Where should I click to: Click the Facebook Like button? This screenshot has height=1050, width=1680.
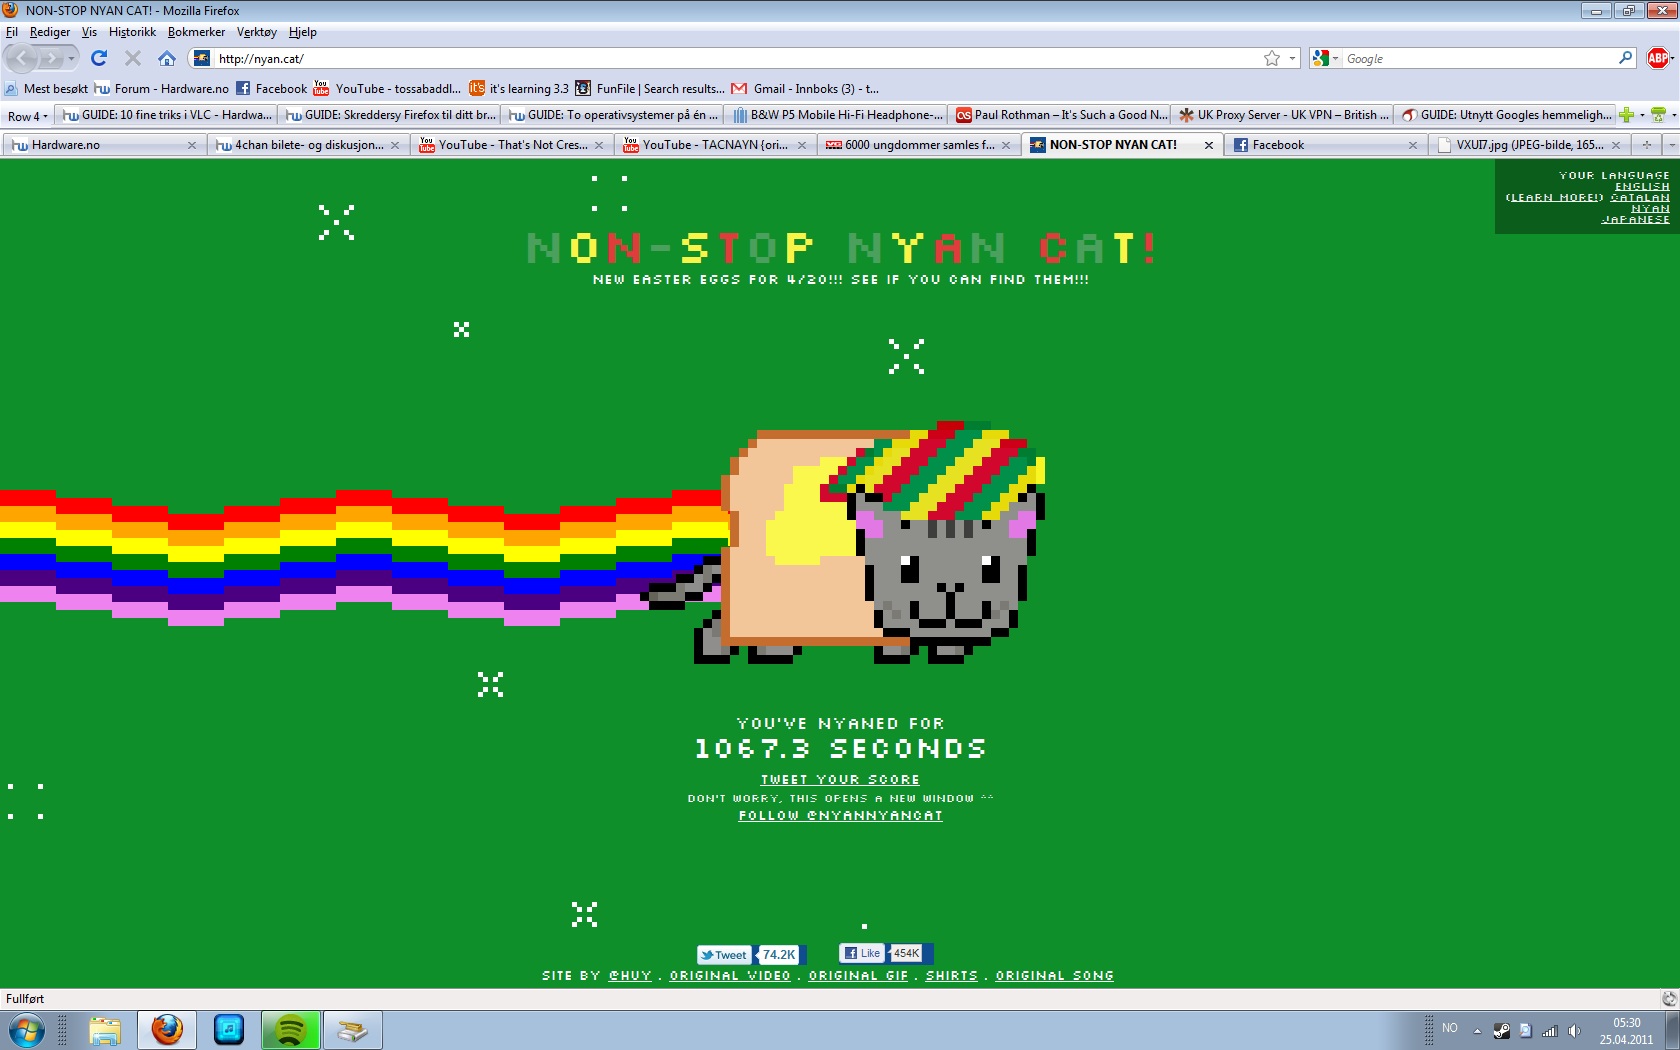[863, 953]
